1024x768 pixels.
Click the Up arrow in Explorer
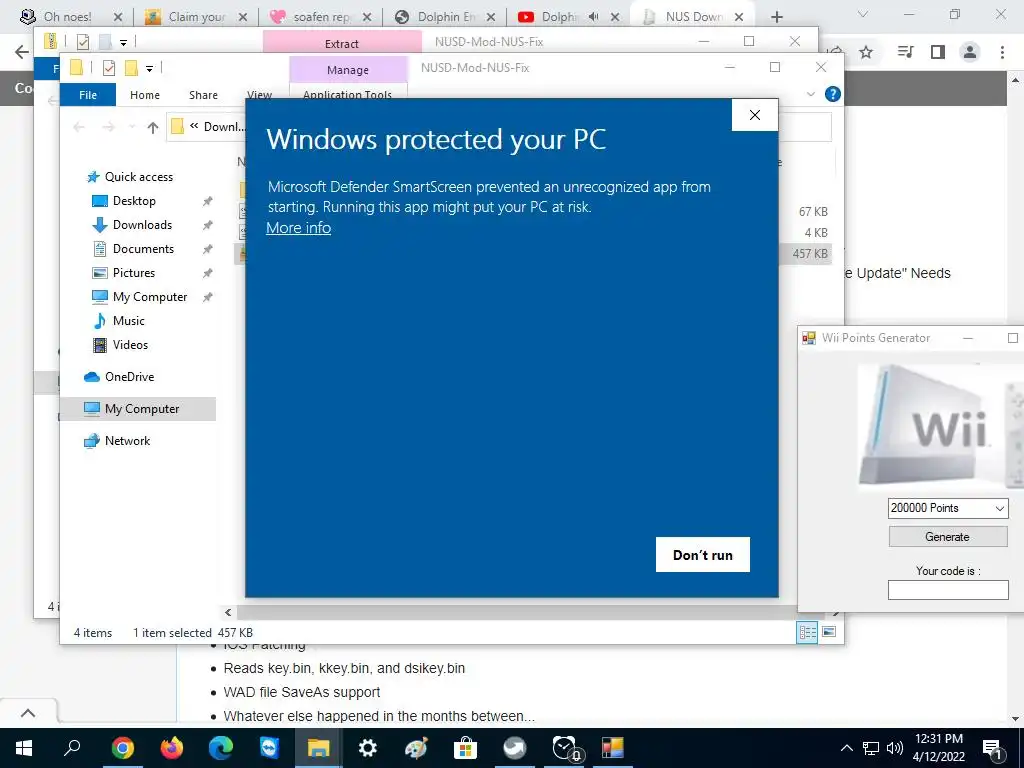point(153,127)
